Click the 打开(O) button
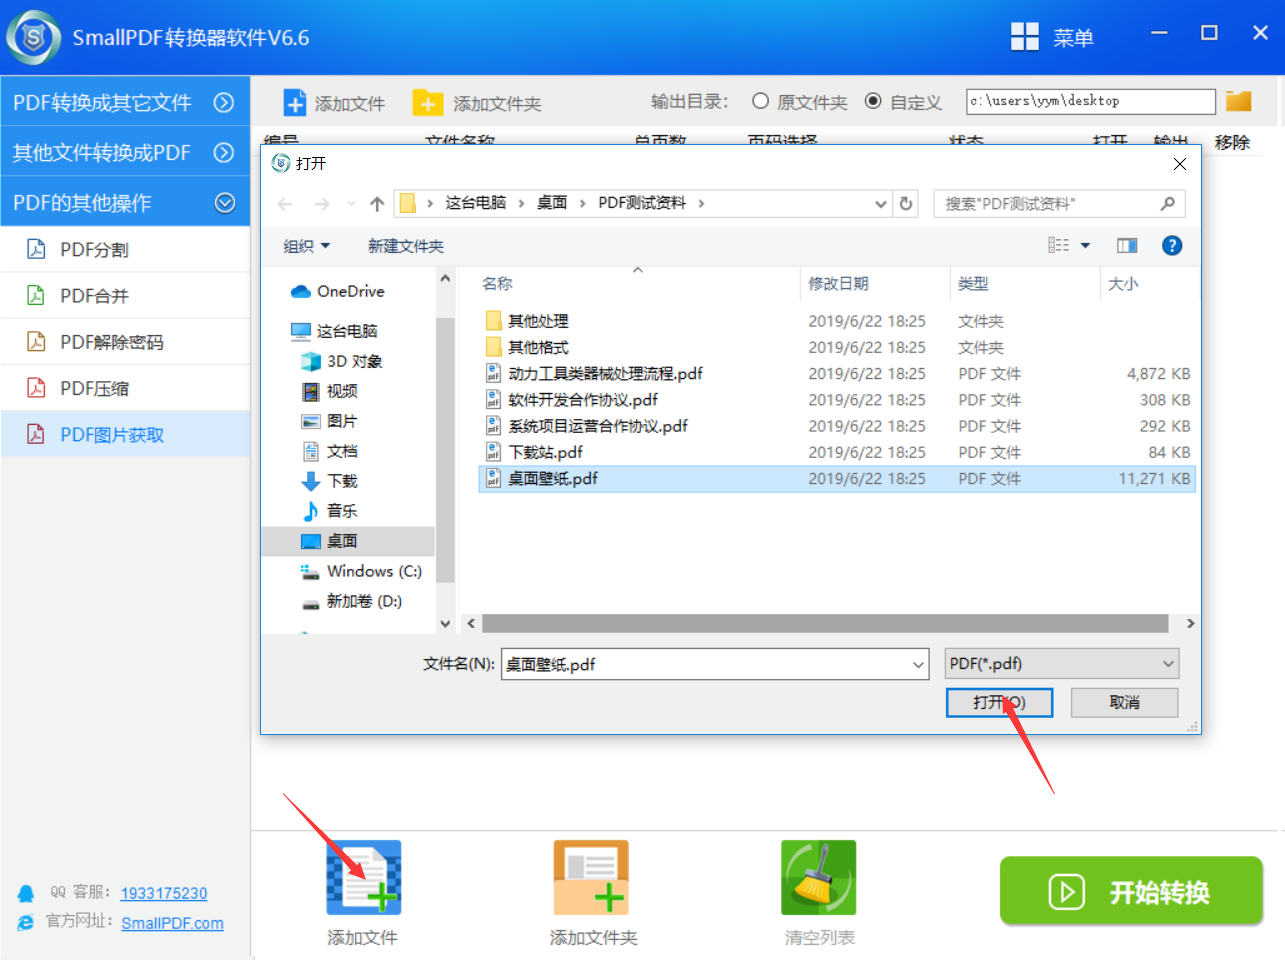This screenshot has width=1285, height=960. pyautogui.click(x=999, y=702)
